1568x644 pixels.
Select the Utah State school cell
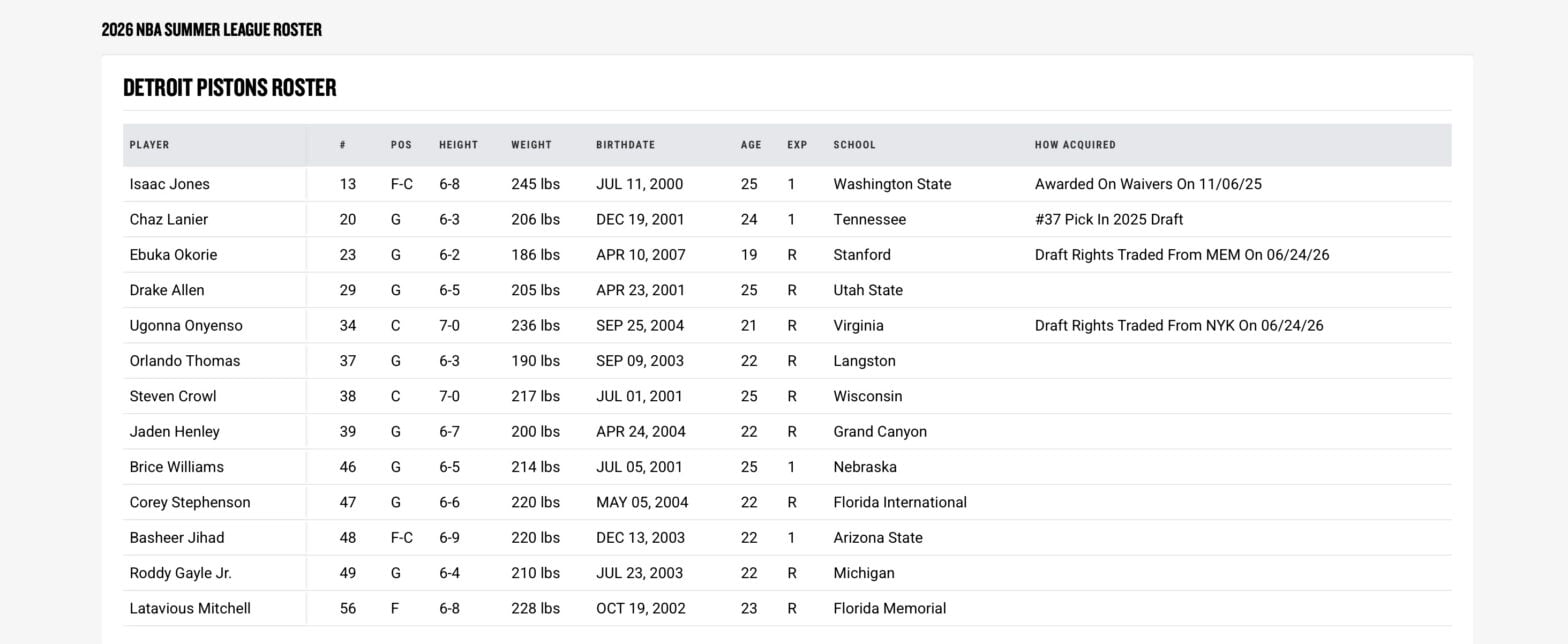coord(868,290)
